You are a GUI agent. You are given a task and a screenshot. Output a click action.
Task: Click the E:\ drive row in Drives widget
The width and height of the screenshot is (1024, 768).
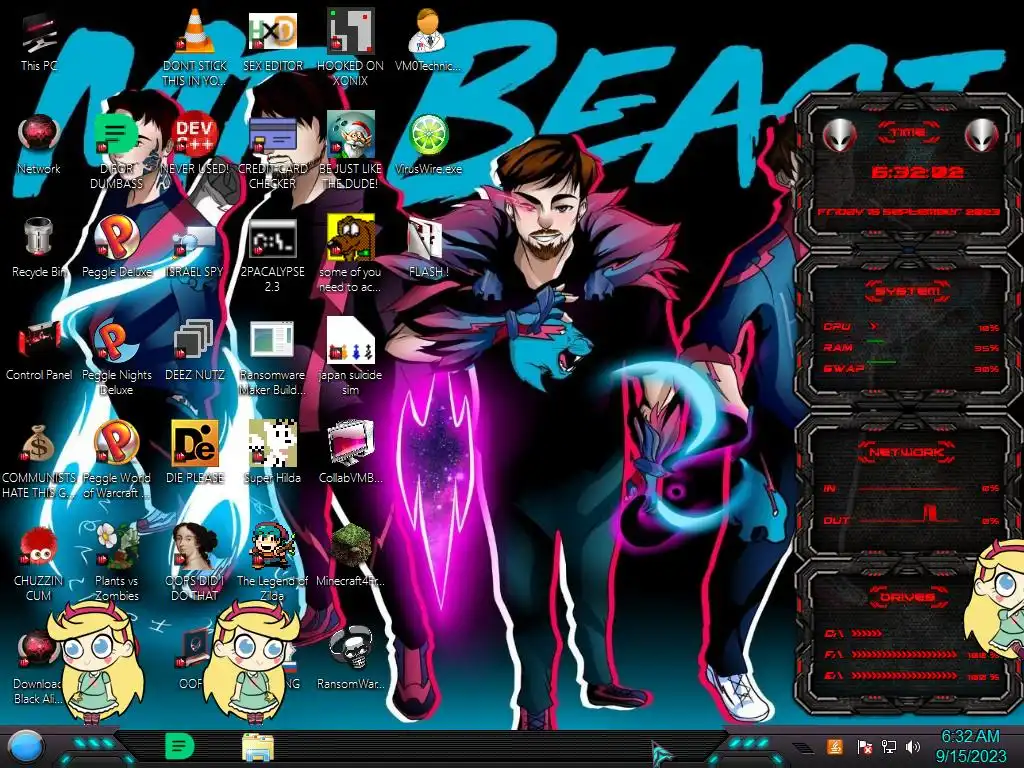coord(911,675)
